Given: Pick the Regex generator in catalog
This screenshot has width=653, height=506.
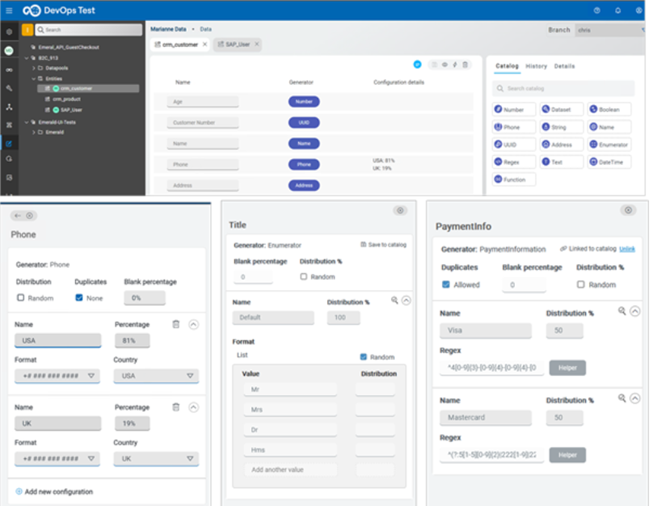Looking at the screenshot, I should point(510,162).
